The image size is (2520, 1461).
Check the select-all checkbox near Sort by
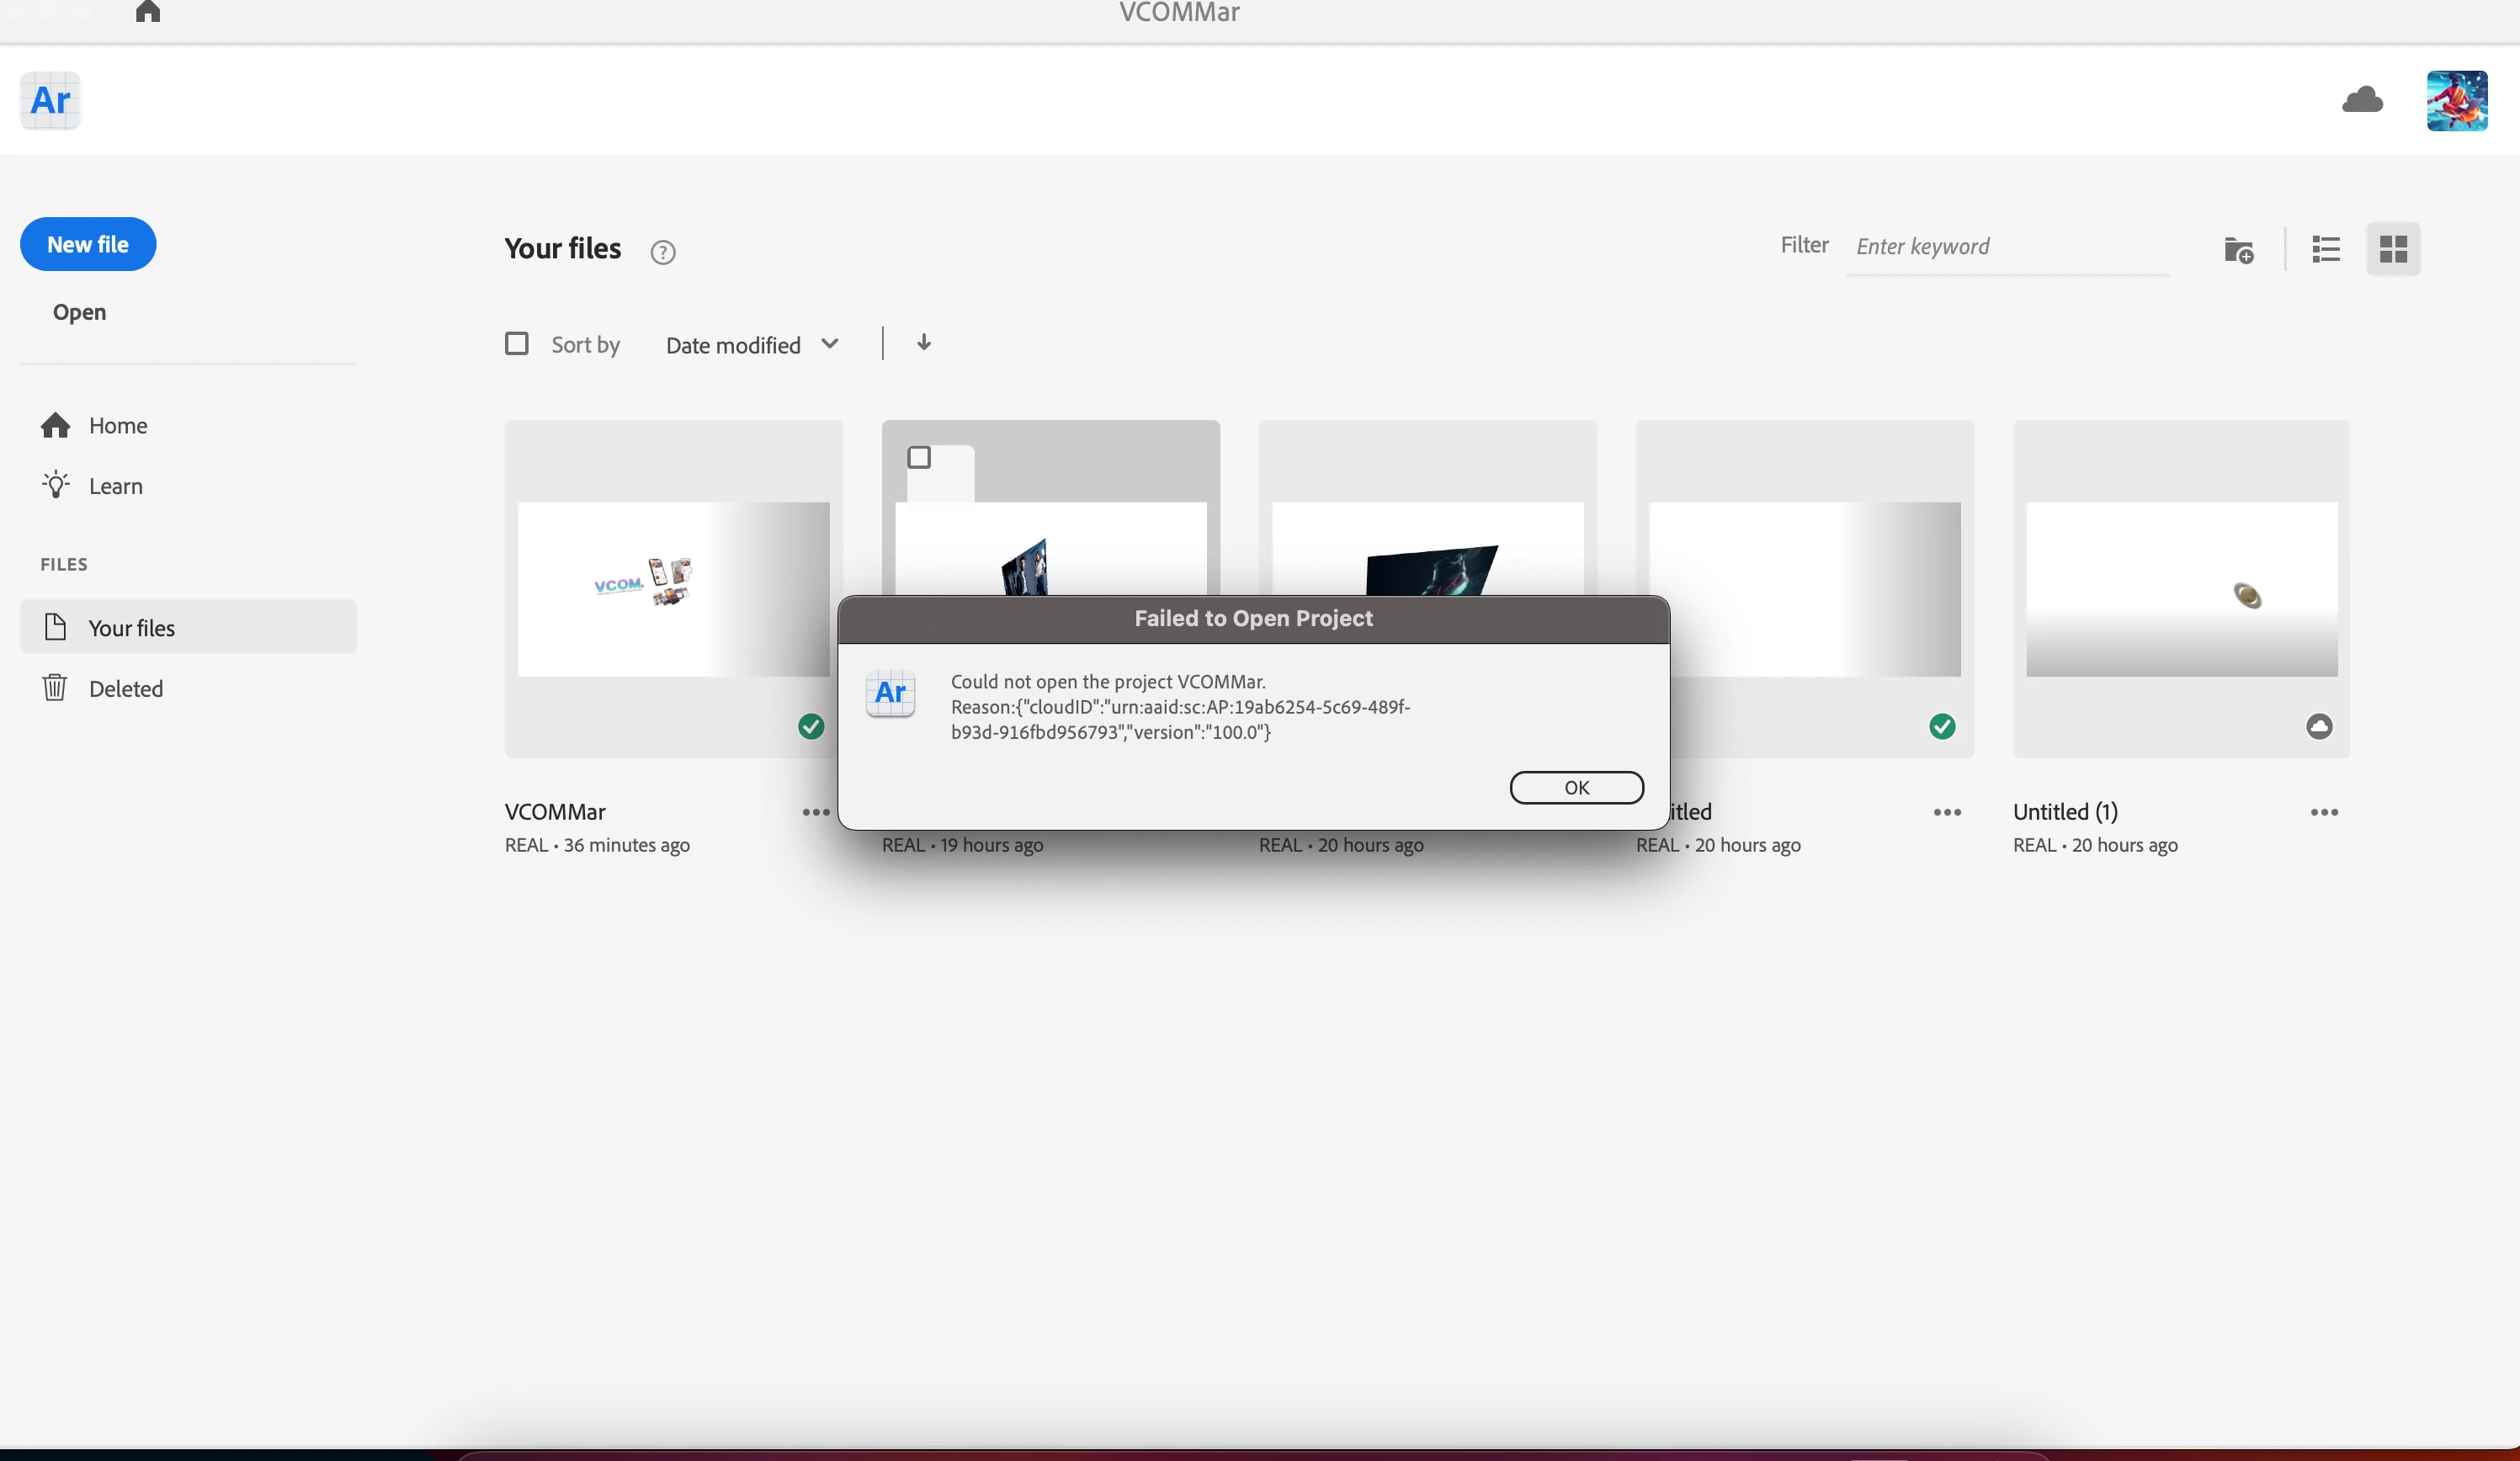pos(516,344)
